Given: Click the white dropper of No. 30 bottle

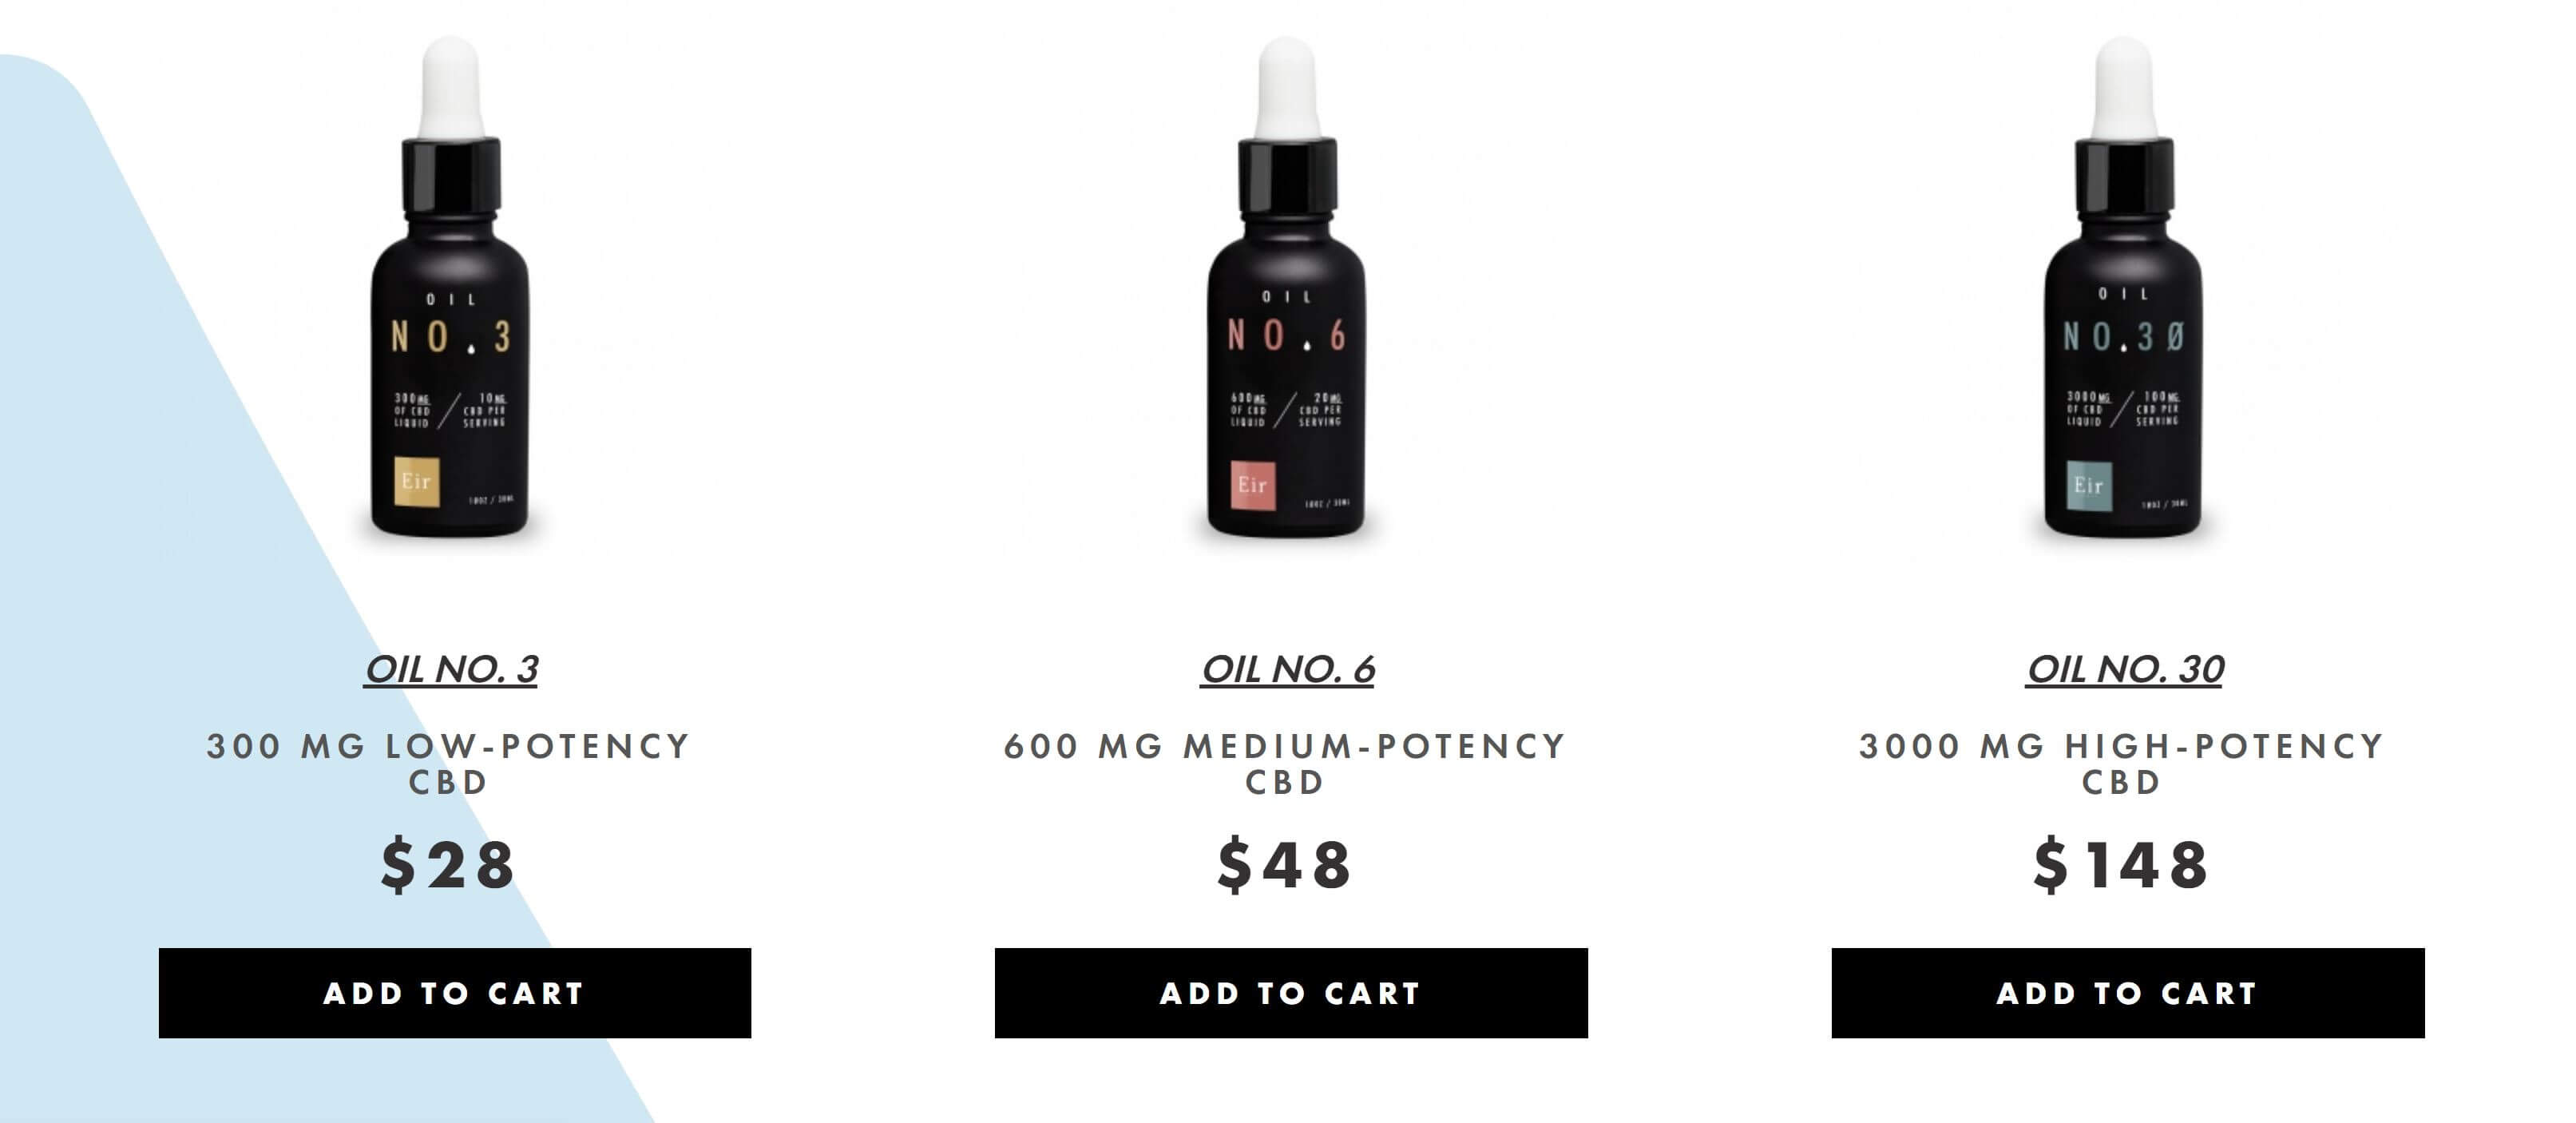Looking at the screenshot, I should [2124, 88].
